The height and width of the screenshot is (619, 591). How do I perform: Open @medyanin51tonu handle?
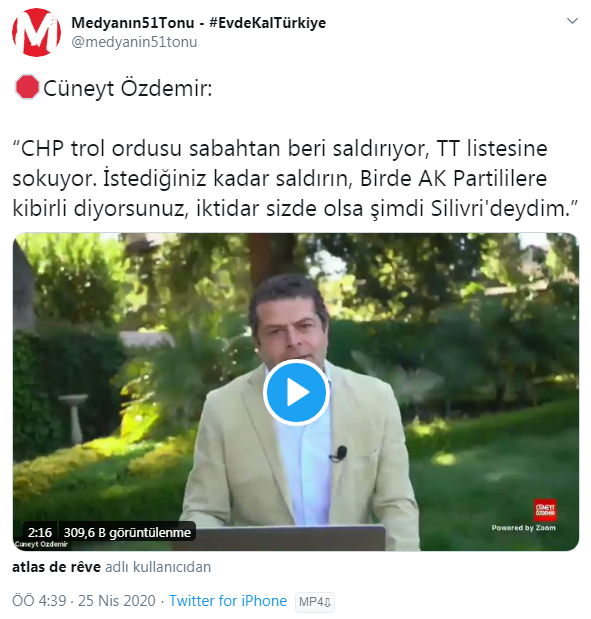pos(134,42)
